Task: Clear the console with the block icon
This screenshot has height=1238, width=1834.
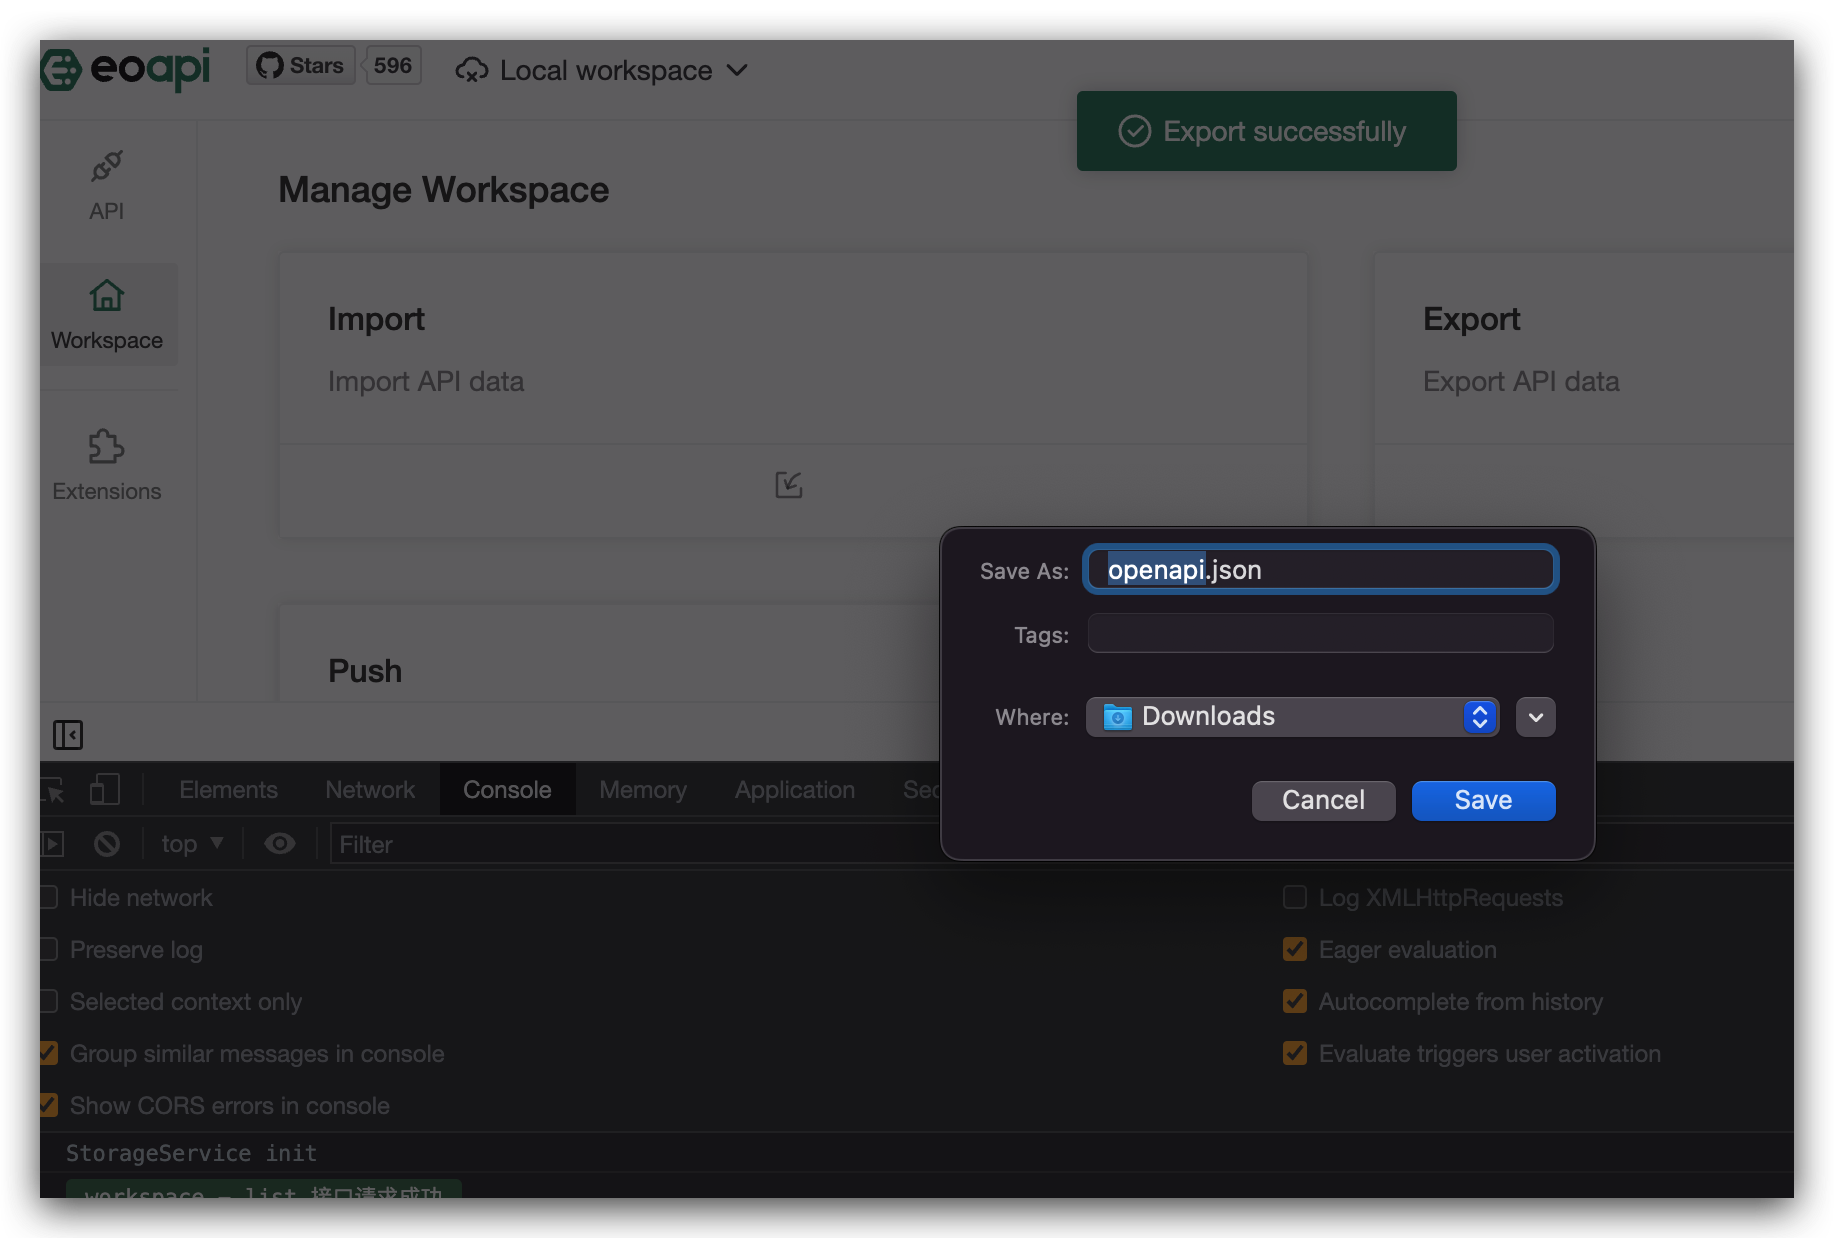Action: point(107,844)
